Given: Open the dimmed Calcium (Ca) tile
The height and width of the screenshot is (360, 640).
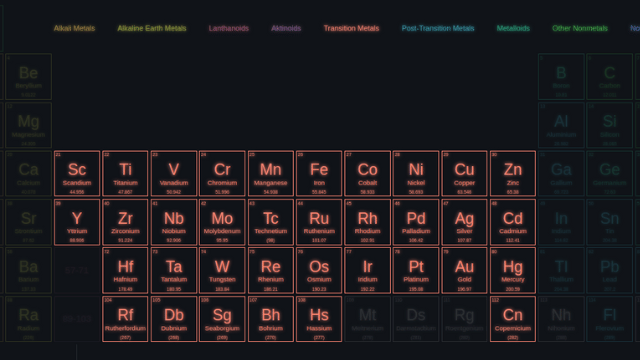Looking at the screenshot, I should coord(29,173).
